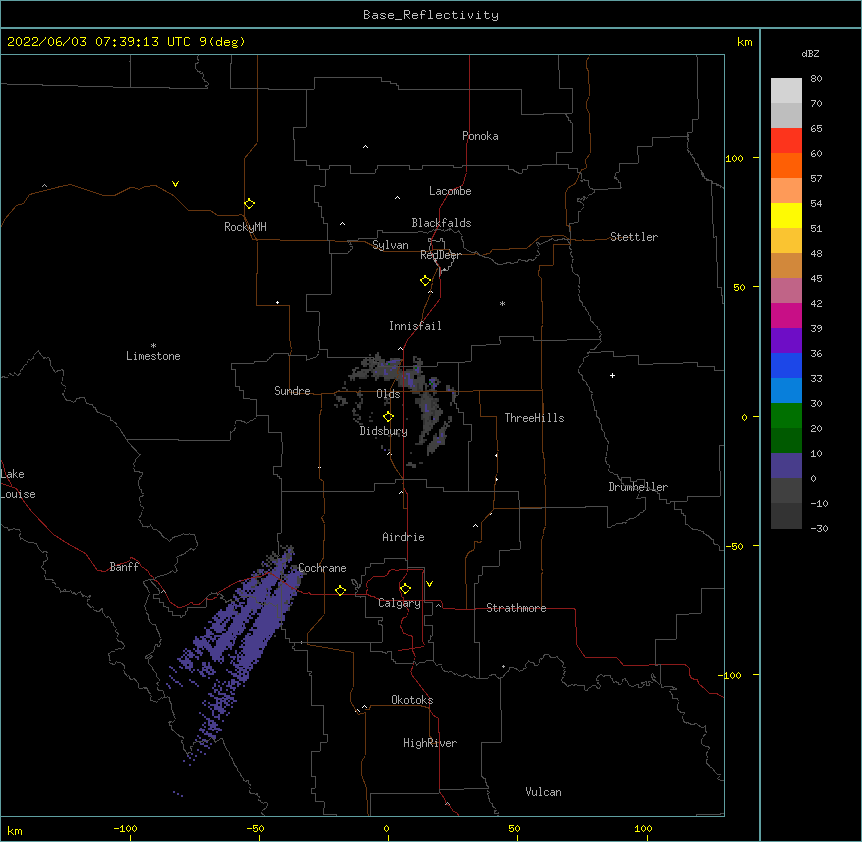Click the Limestone label
Image resolution: width=862 pixels, height=842 pixels.
[x=153, y=356]
